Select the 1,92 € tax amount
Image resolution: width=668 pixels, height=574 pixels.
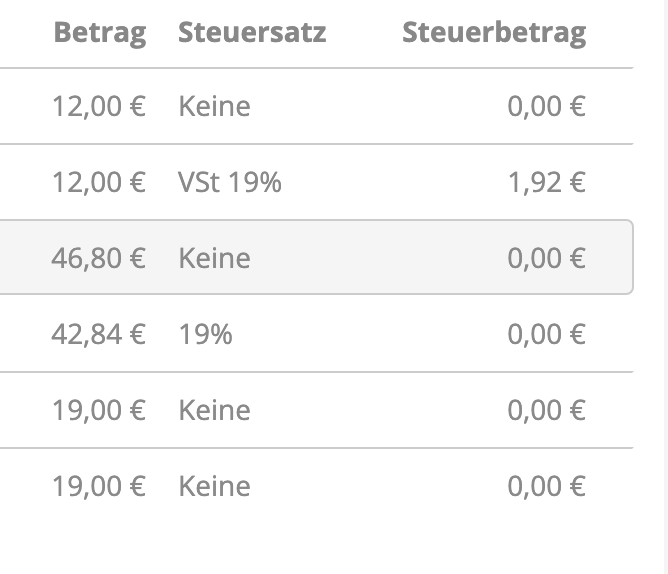coord(546,182)
